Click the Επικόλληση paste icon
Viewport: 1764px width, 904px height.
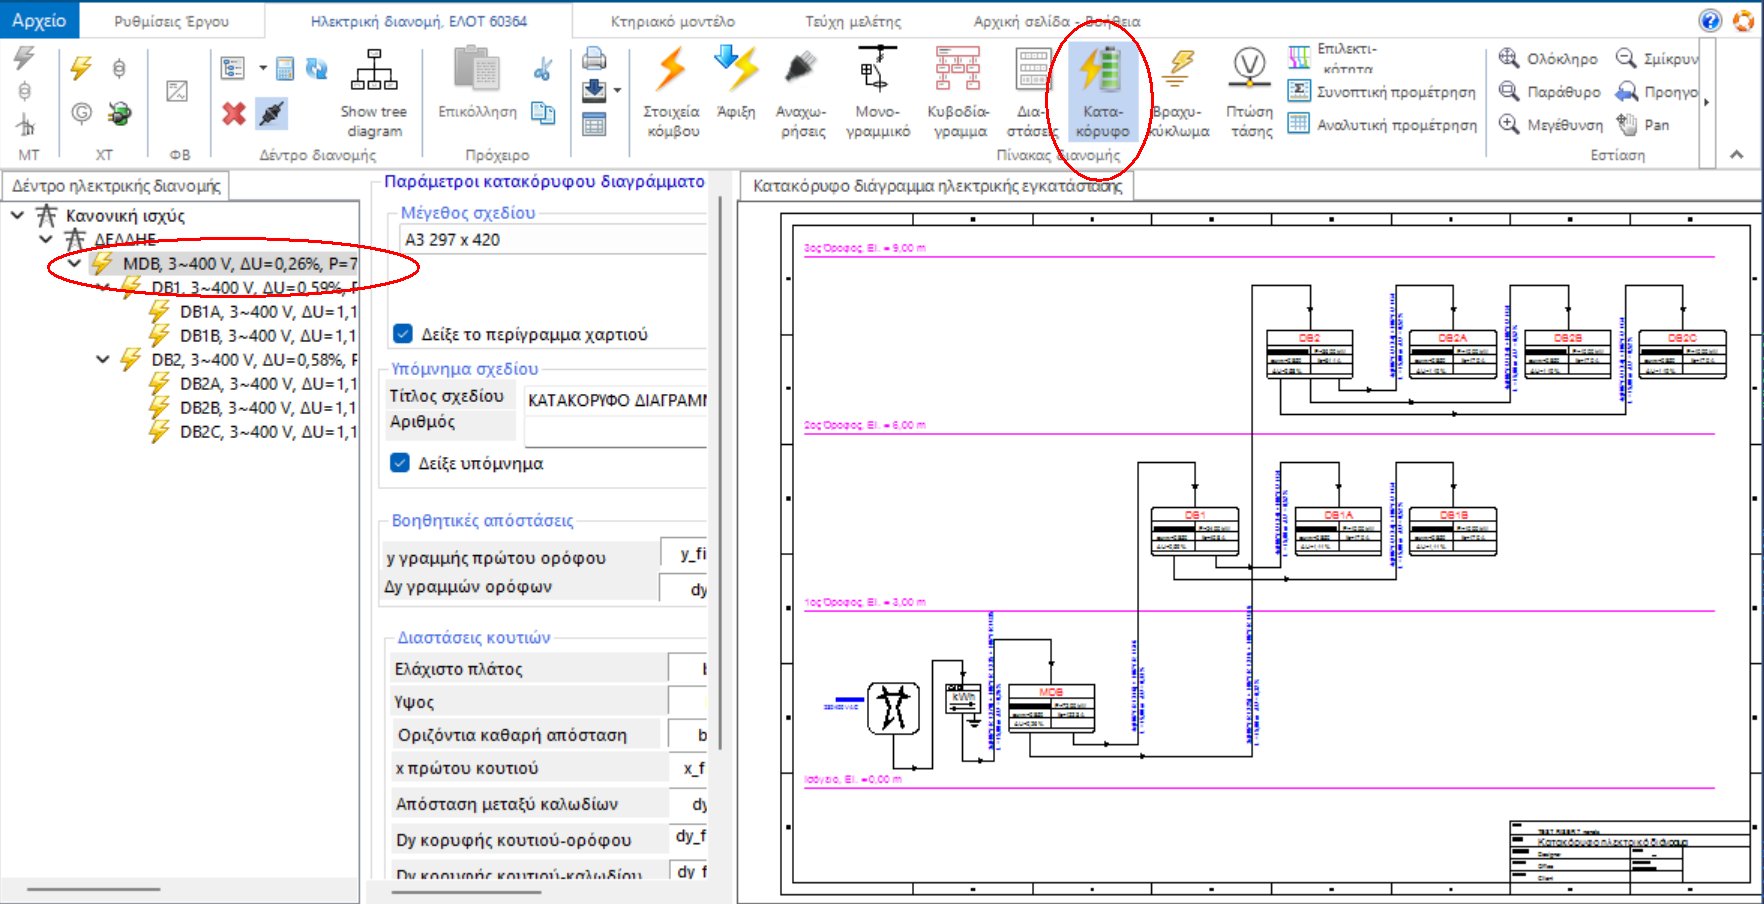pos(478,70)
